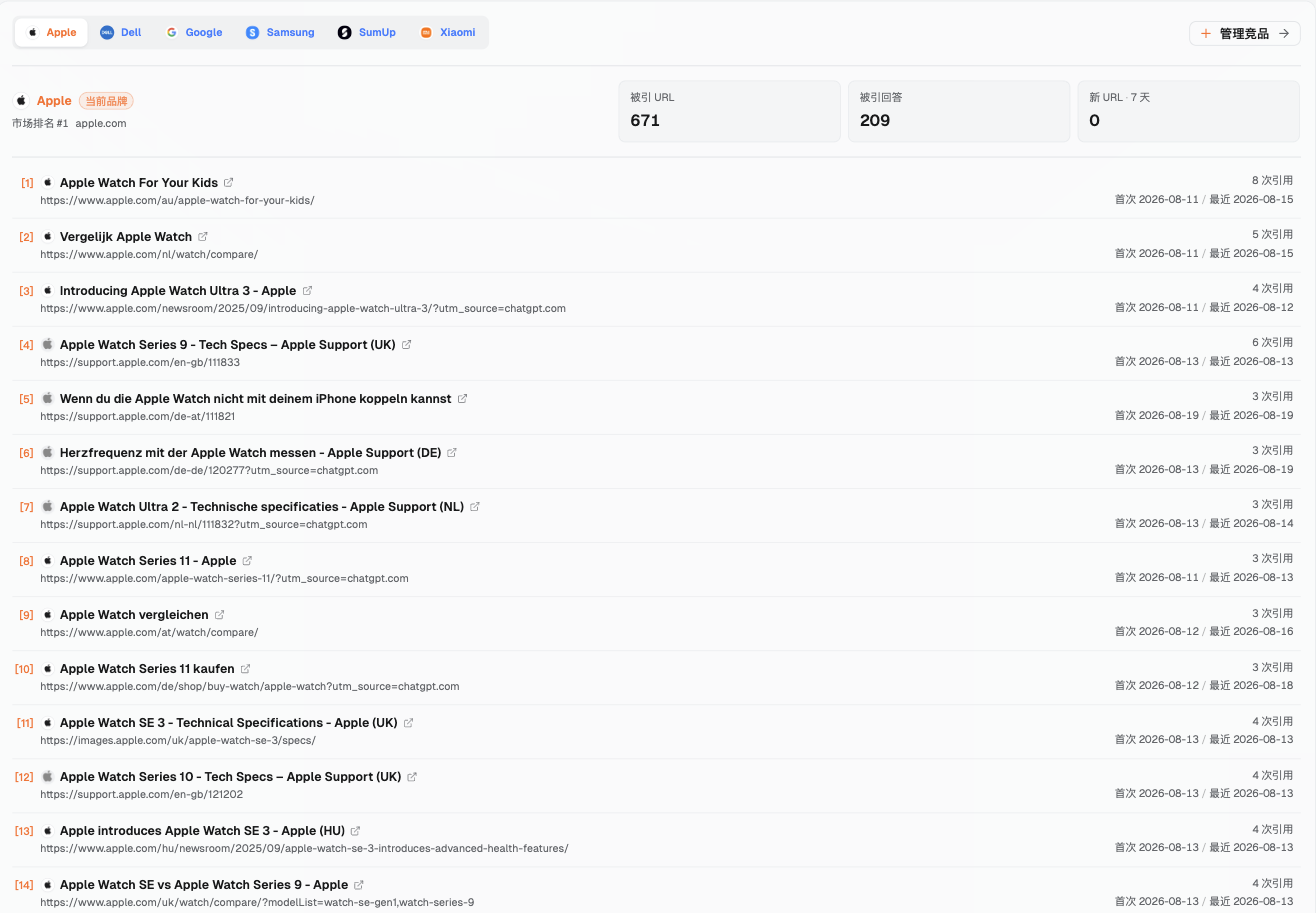Click the 市场排名 #1 label

click(x=40, y=124)
